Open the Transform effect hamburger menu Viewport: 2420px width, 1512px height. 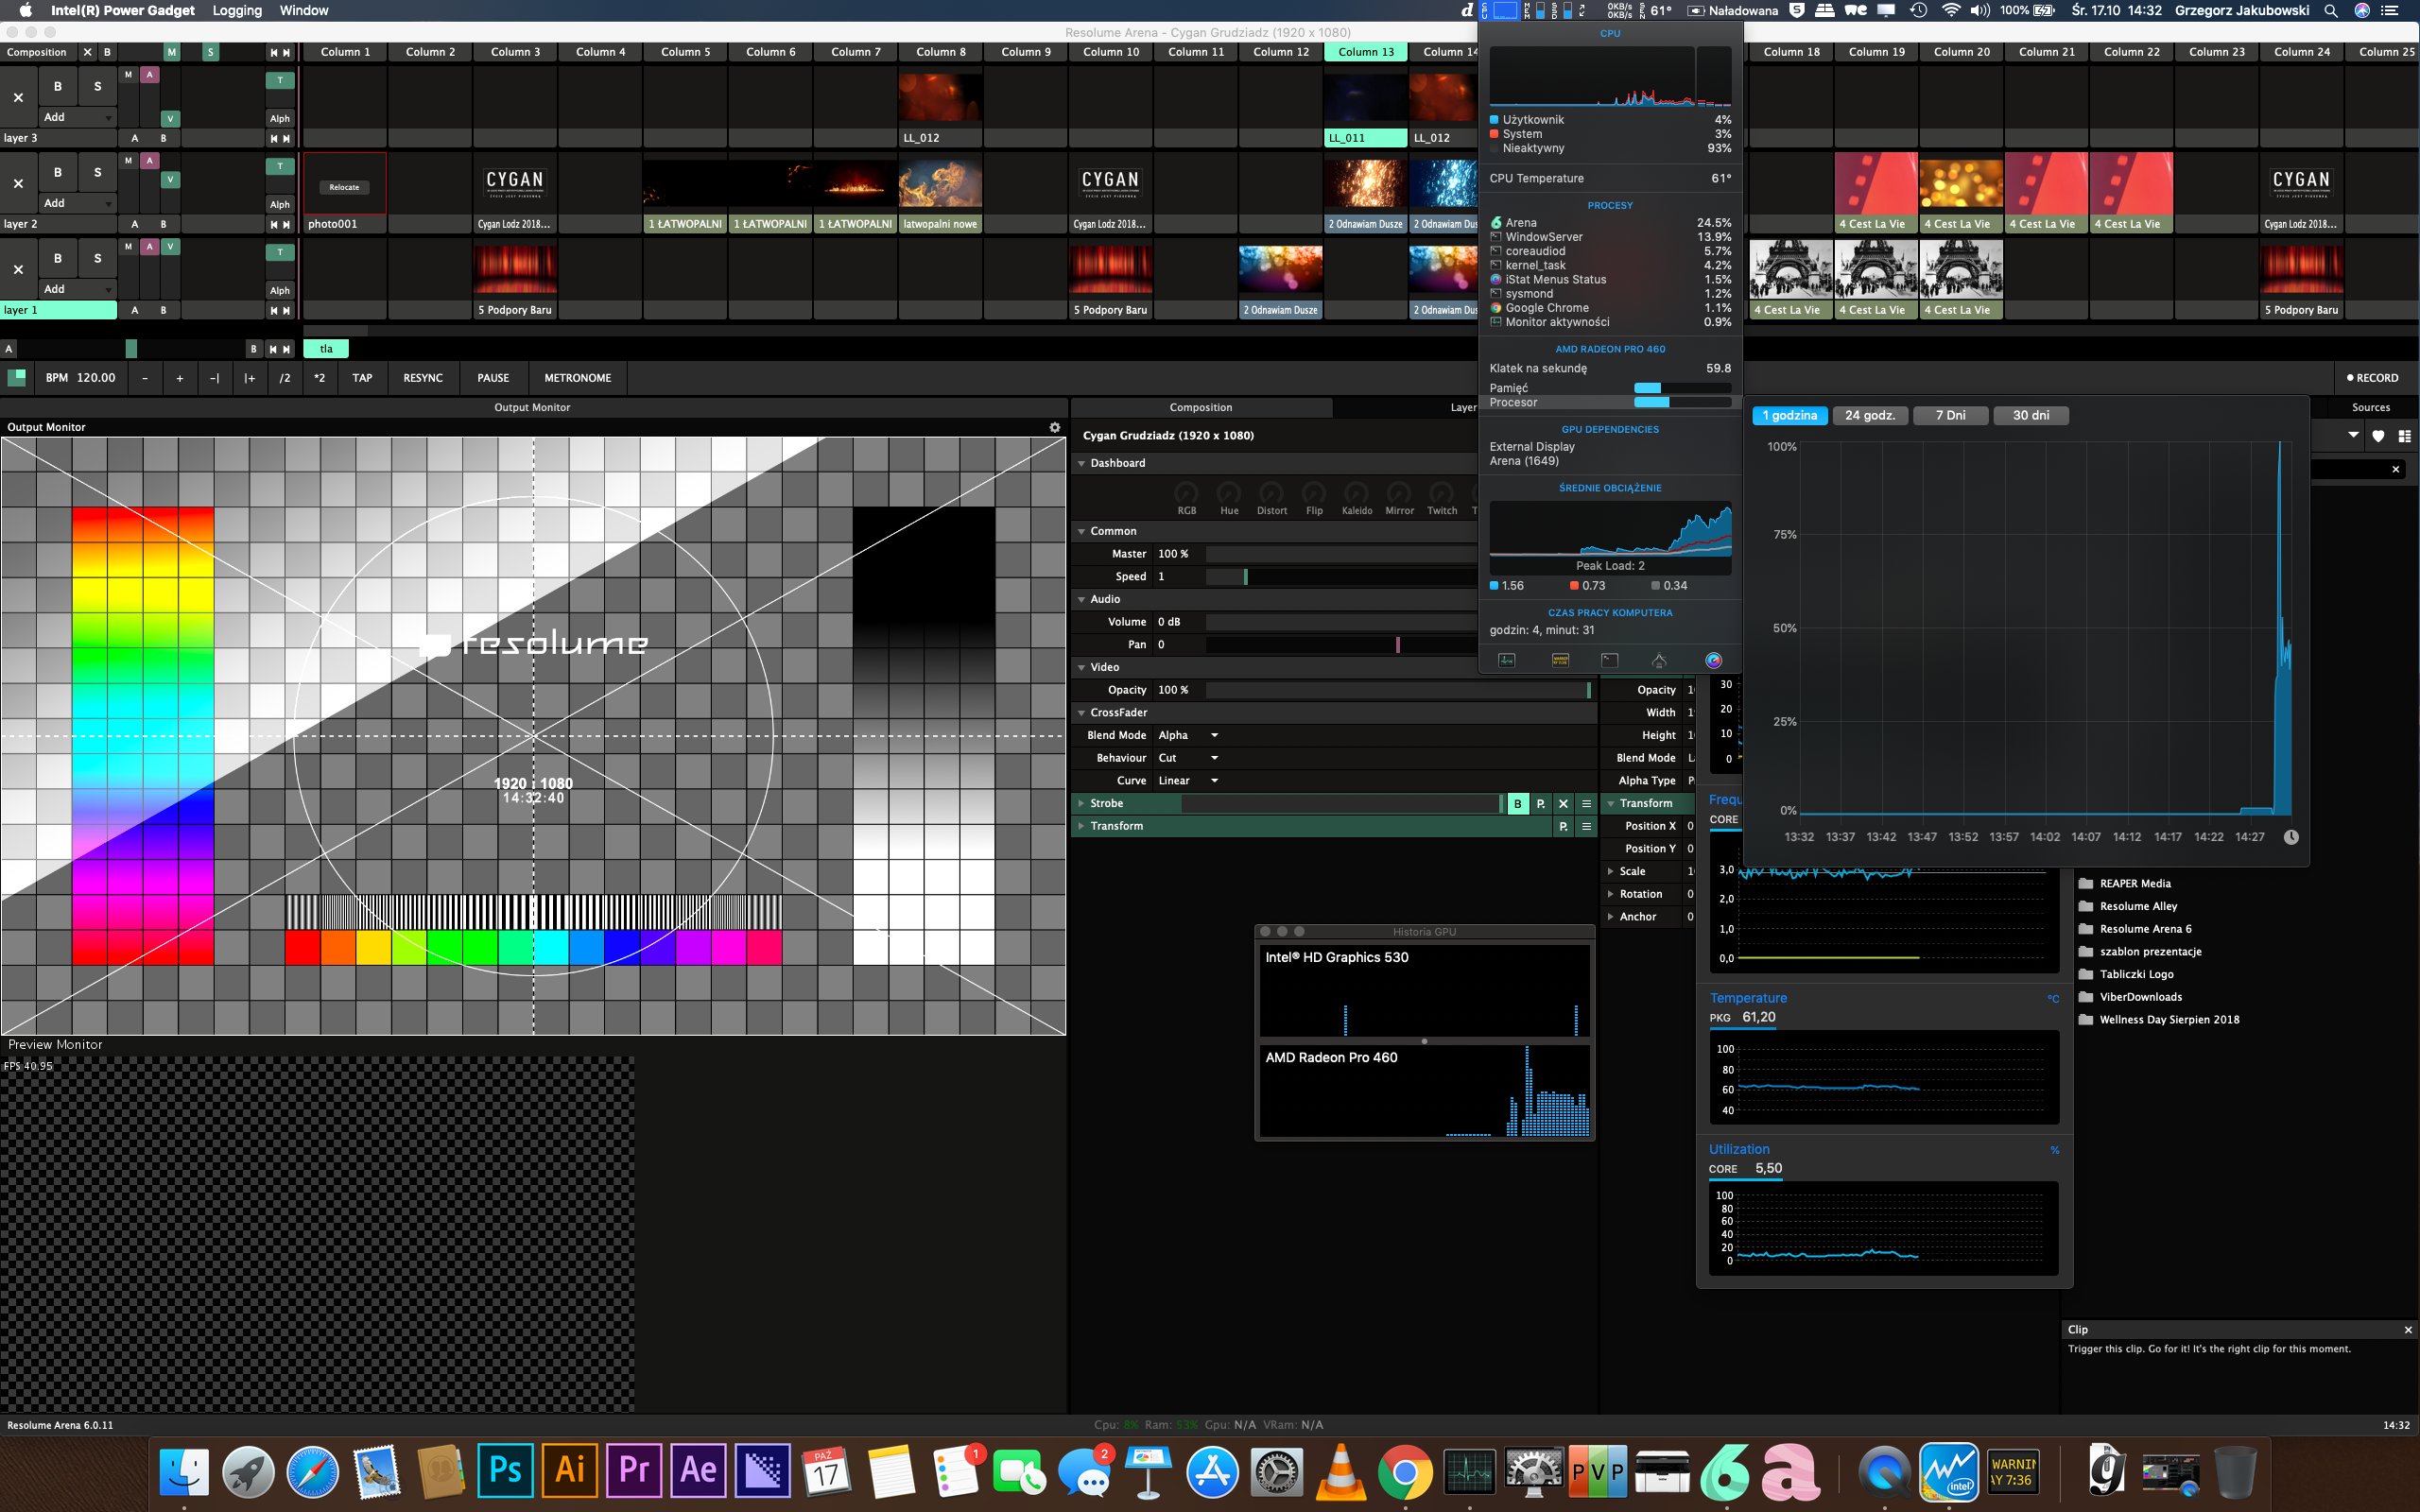click(x=1586, y=826)
